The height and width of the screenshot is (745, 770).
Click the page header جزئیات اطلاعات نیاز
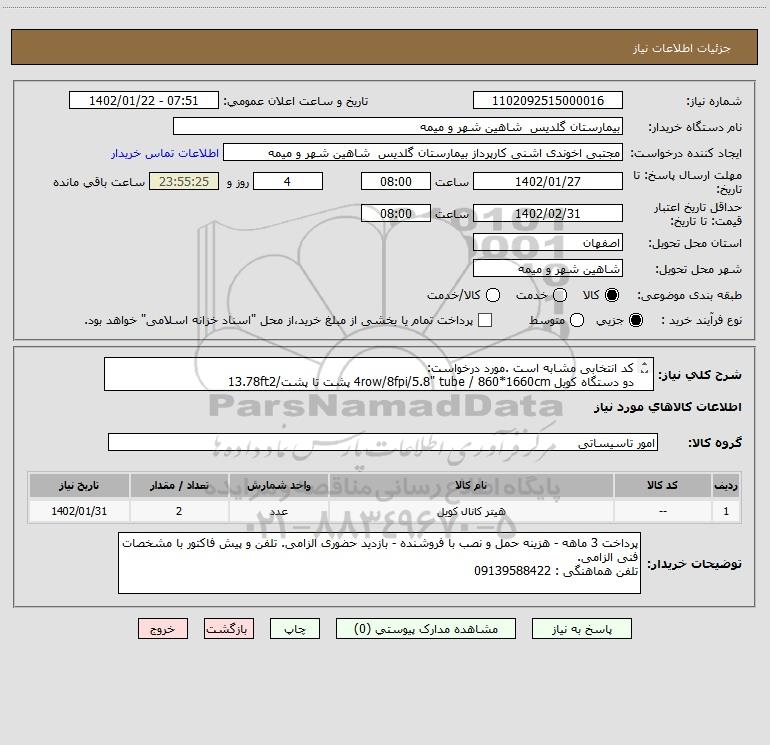click(x=682, y=48)
